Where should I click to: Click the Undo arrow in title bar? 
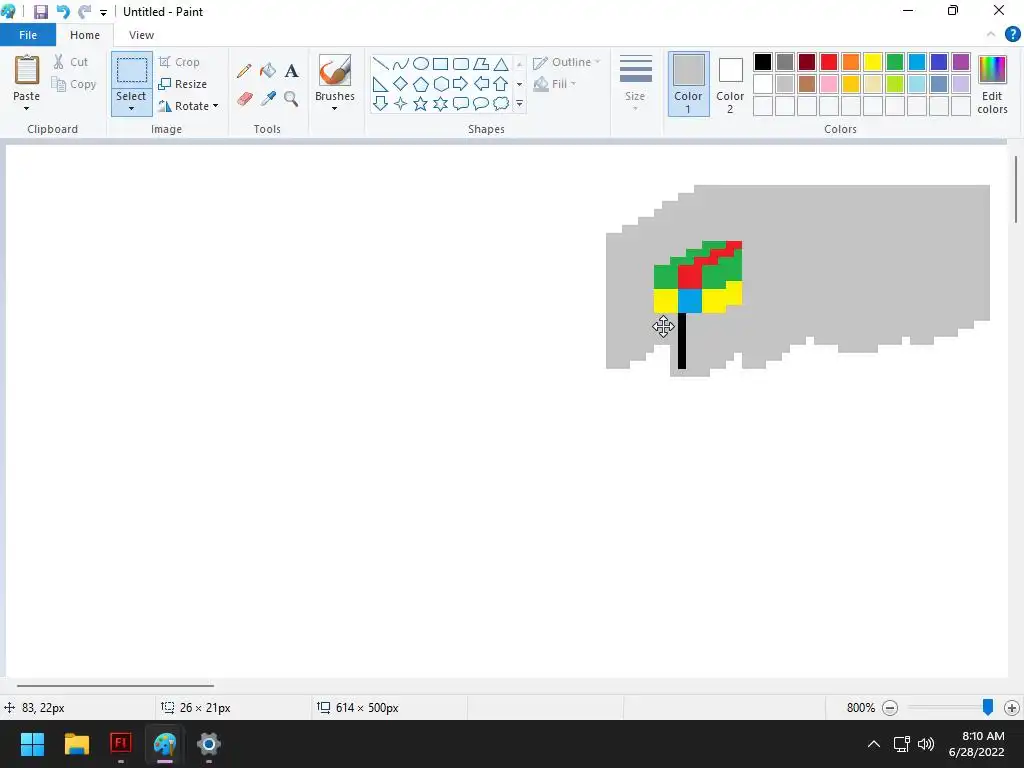coord(63,12)
